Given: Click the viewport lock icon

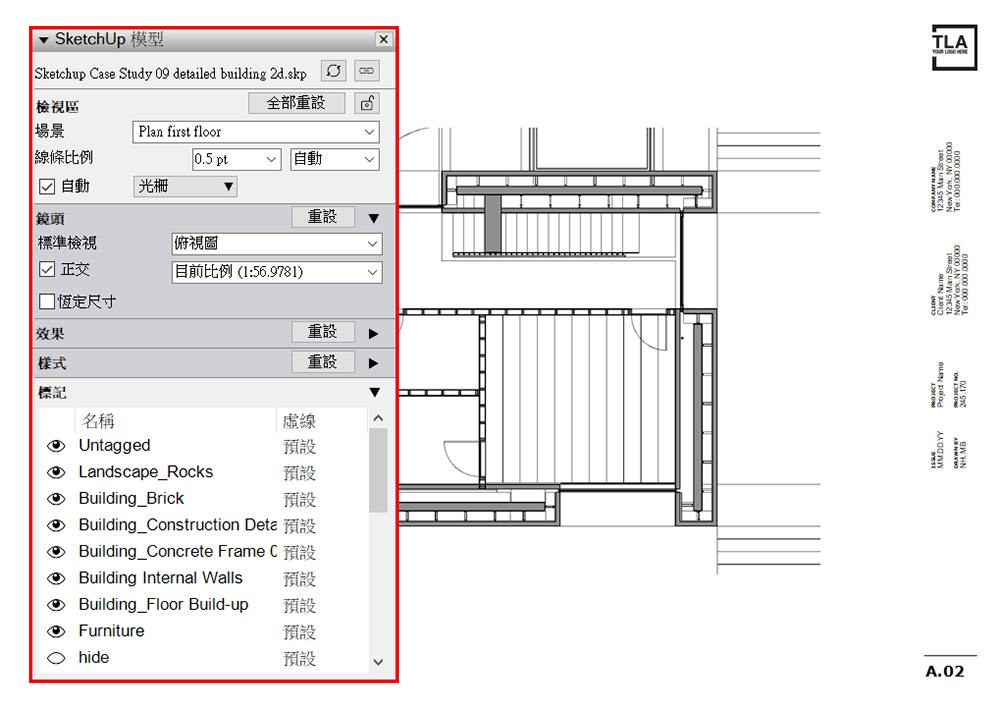Looking at the screenshot, I should tap(368, 103).
